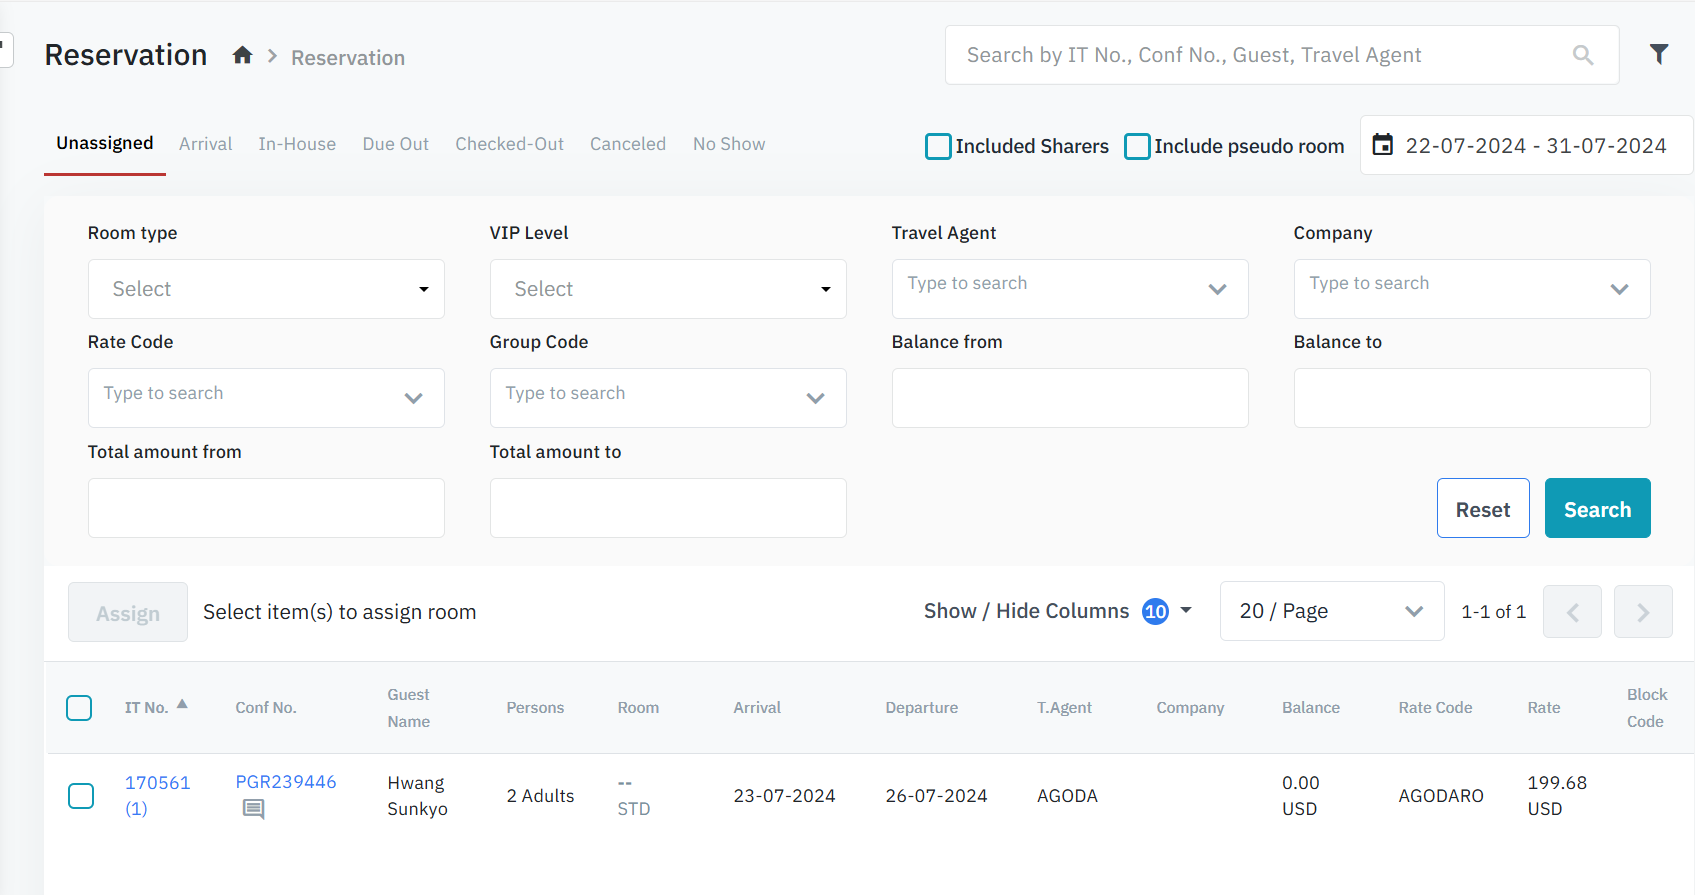1695x895 pixels.
Task: Open the 20 / Page size dropdown
Action: 1331,611
